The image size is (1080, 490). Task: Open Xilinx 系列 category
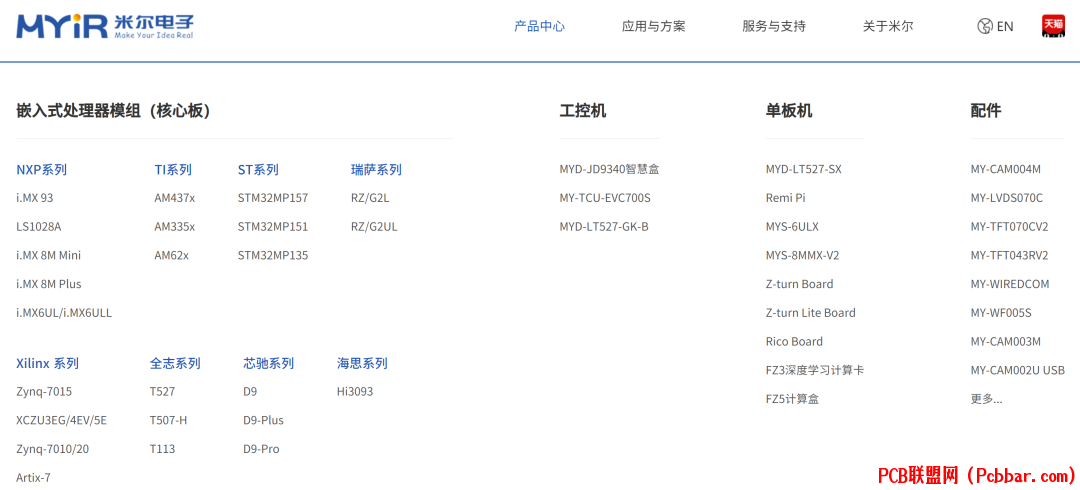click(x=48, y=363)
